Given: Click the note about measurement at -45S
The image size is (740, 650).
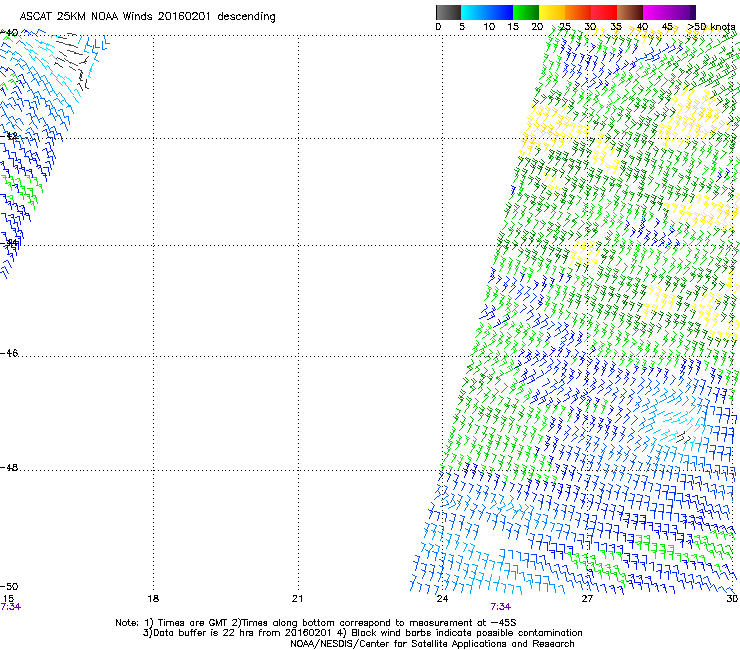Looking at the screenshot, I should pyautogui.click(x=374, y=623).
